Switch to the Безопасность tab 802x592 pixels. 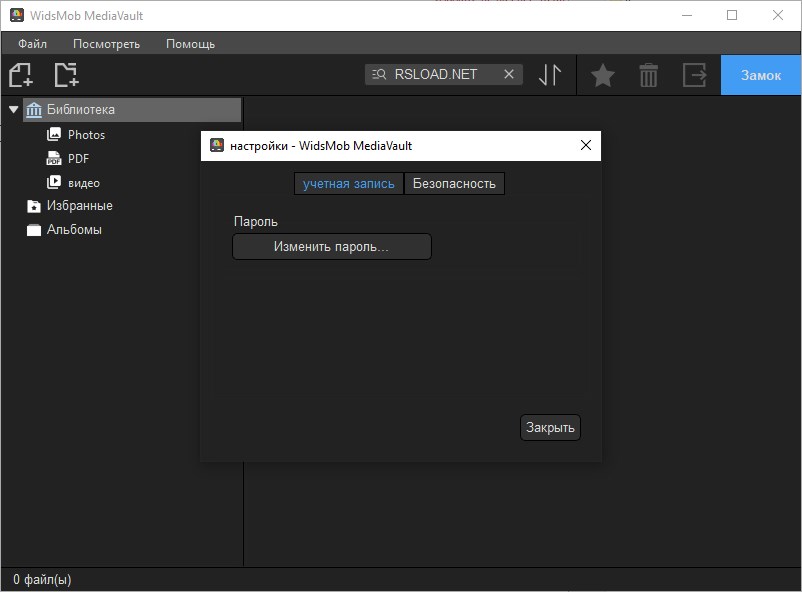[454, 183]
